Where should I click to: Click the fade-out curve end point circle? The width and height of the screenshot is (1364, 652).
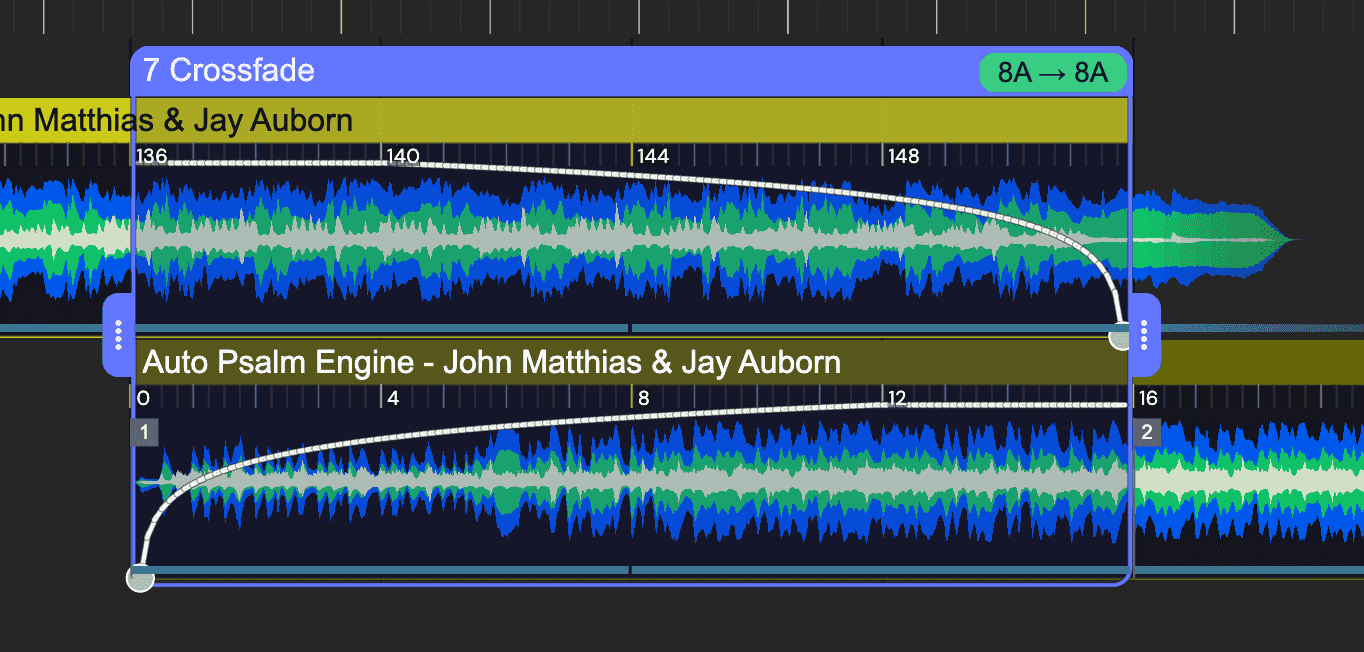(x=1122, y=337)
